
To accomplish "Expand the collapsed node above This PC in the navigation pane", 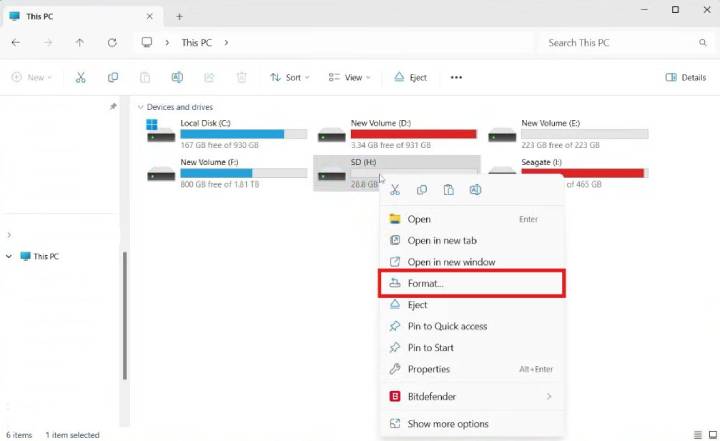I will (x=9, y=235).
